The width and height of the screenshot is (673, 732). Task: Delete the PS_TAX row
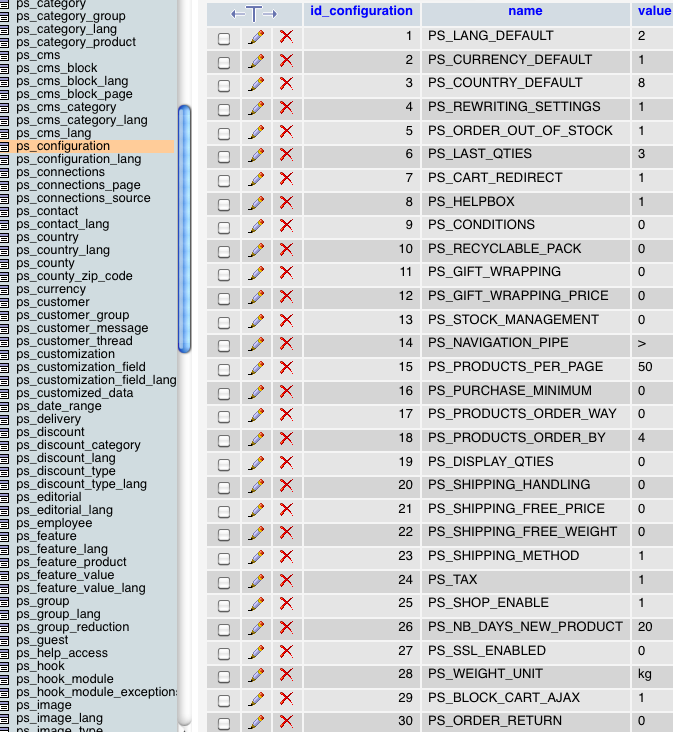[x=287, y=581]
